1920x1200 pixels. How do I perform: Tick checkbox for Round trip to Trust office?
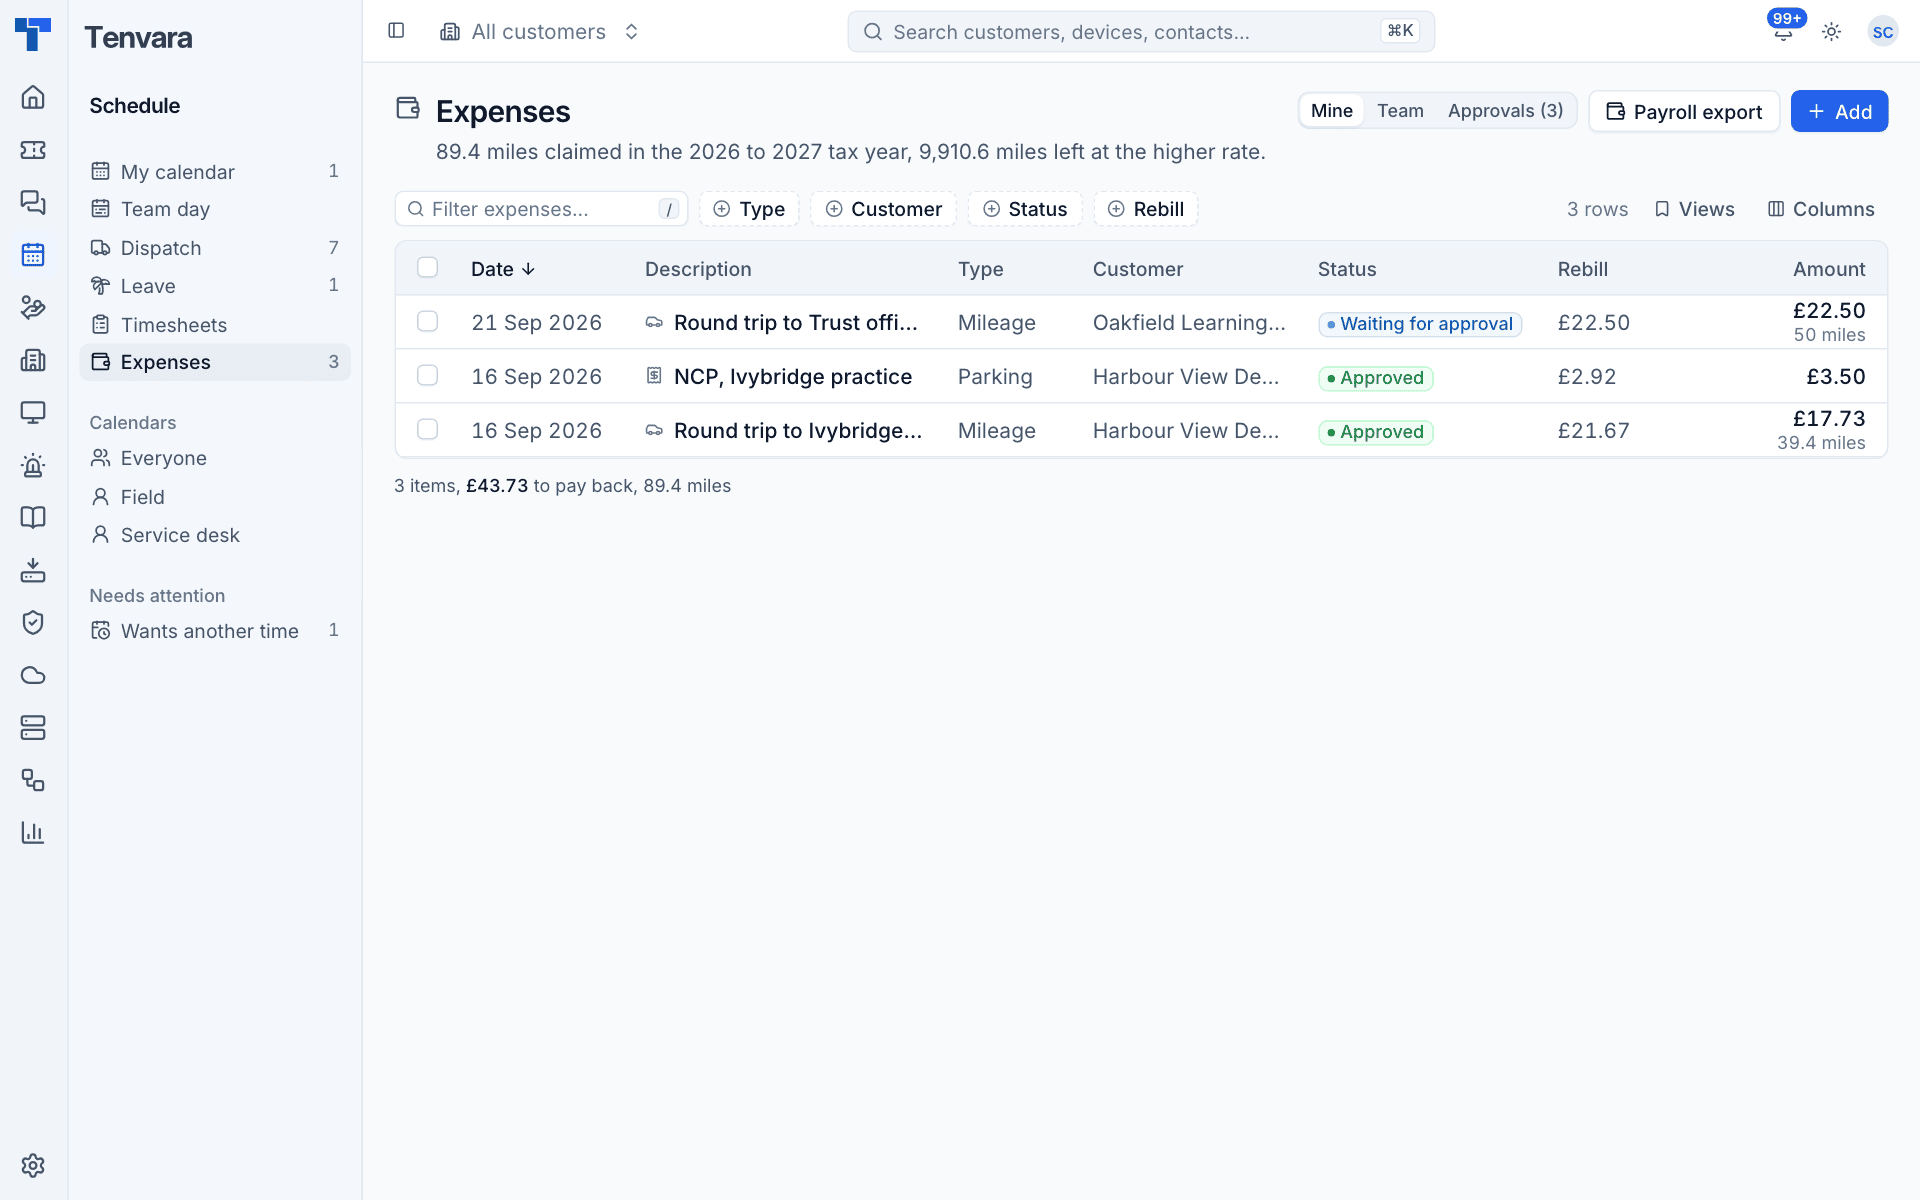click(427, 321)
